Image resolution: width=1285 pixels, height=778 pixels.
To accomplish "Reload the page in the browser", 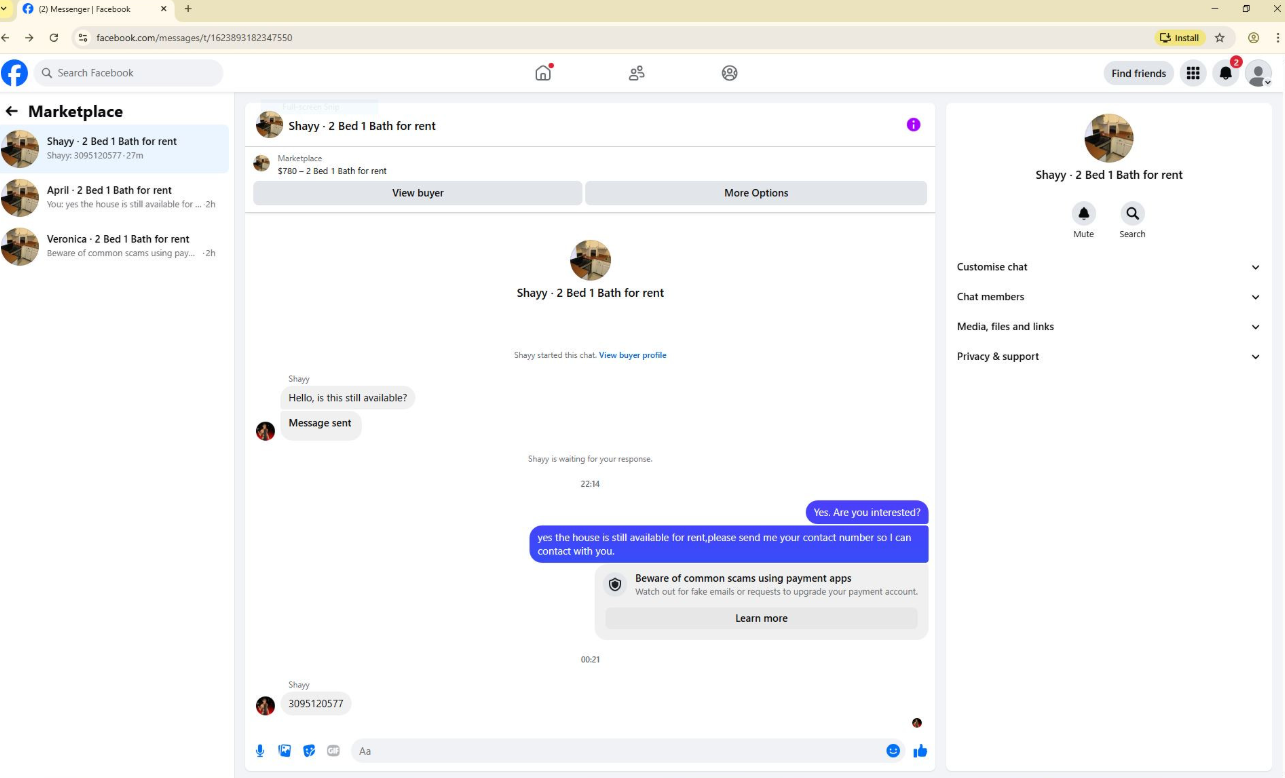I will pyautogui.click(x=54, y=38).
